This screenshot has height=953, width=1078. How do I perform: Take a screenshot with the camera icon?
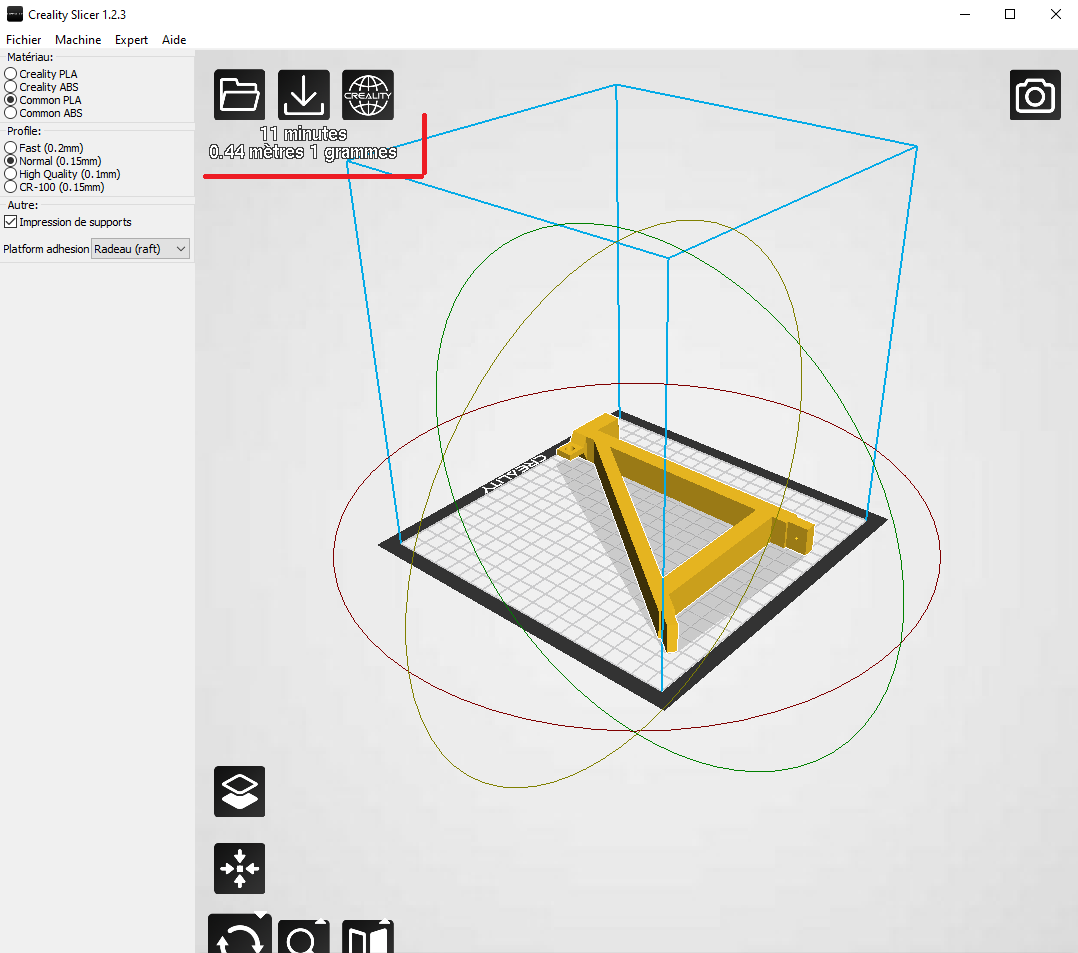tap(1035, 95)
